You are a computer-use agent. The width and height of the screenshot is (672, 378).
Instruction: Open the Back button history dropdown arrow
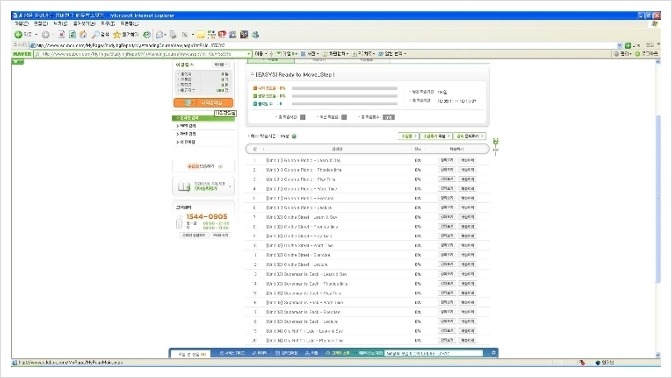click(36, 35)
